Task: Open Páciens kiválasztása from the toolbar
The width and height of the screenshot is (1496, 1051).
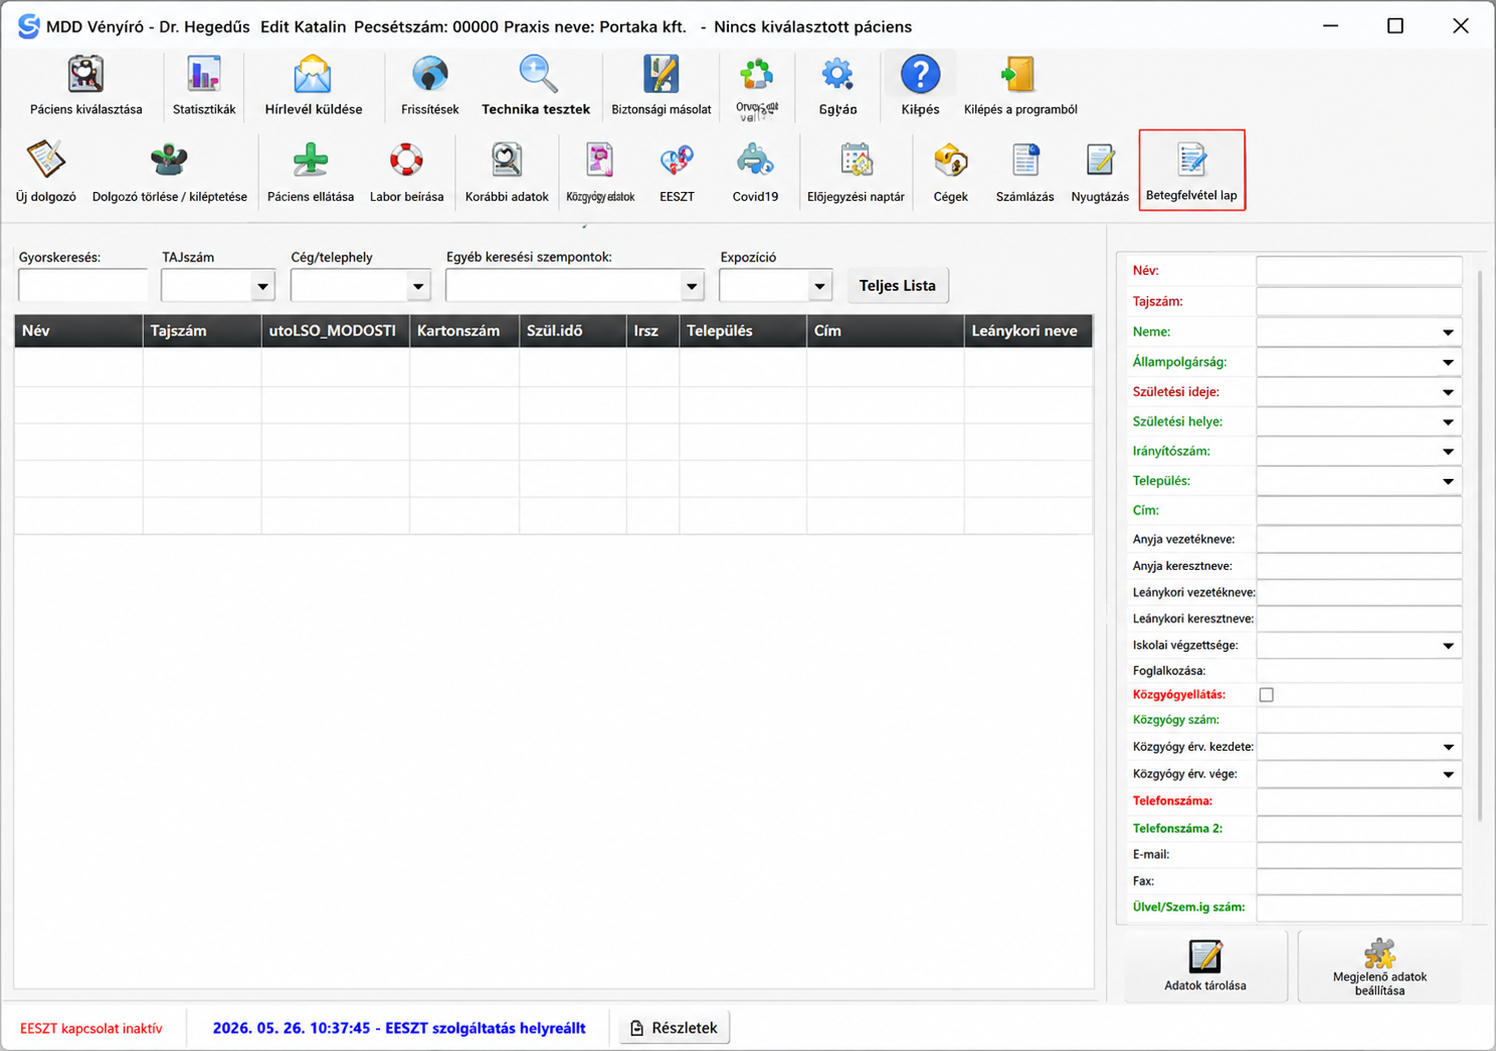Action: [x=86, y=87]
